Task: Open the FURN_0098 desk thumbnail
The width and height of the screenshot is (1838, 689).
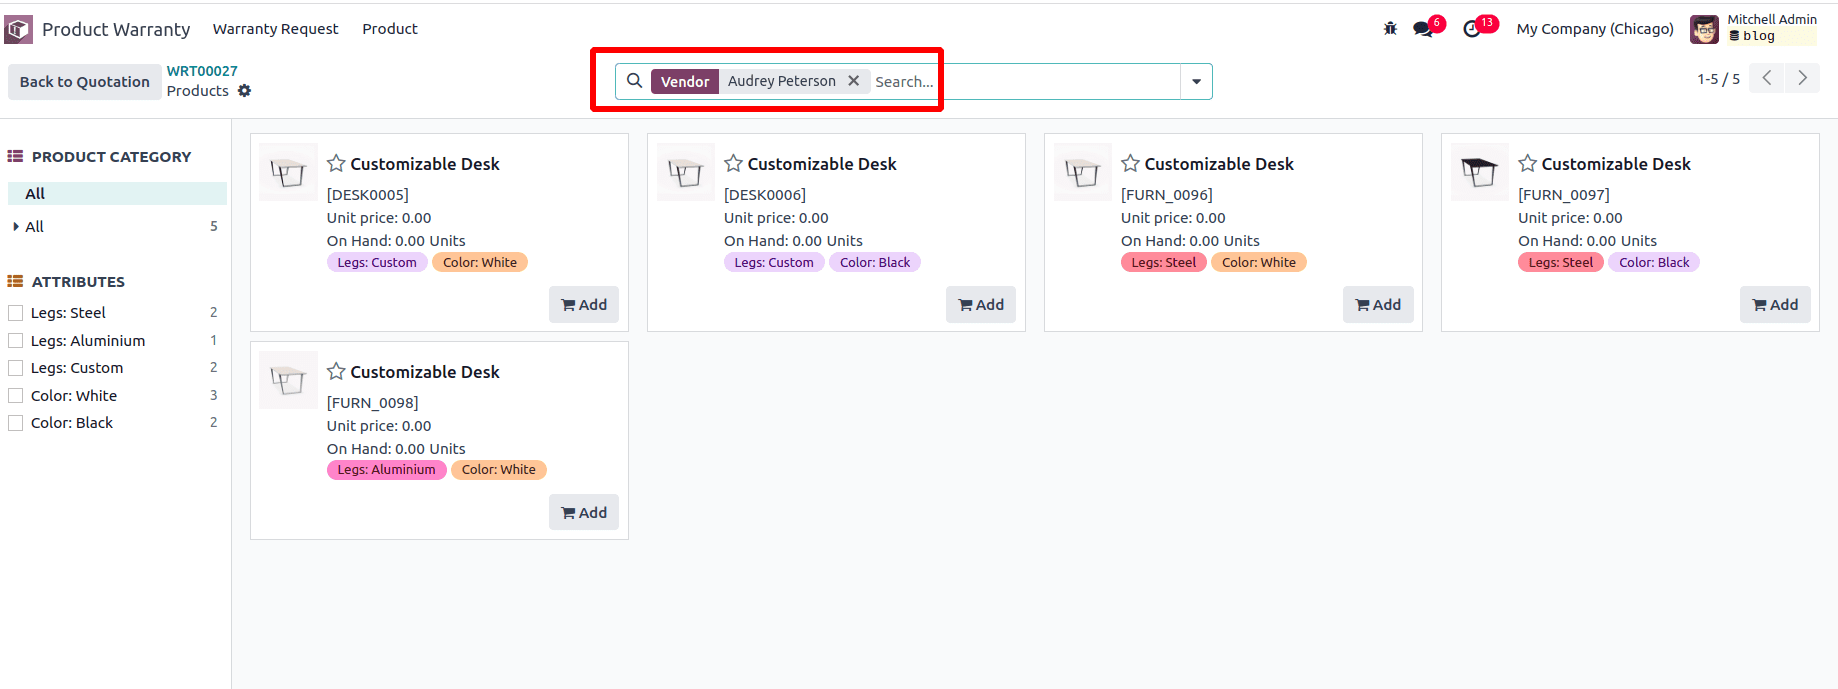Action: click(288, 380)
